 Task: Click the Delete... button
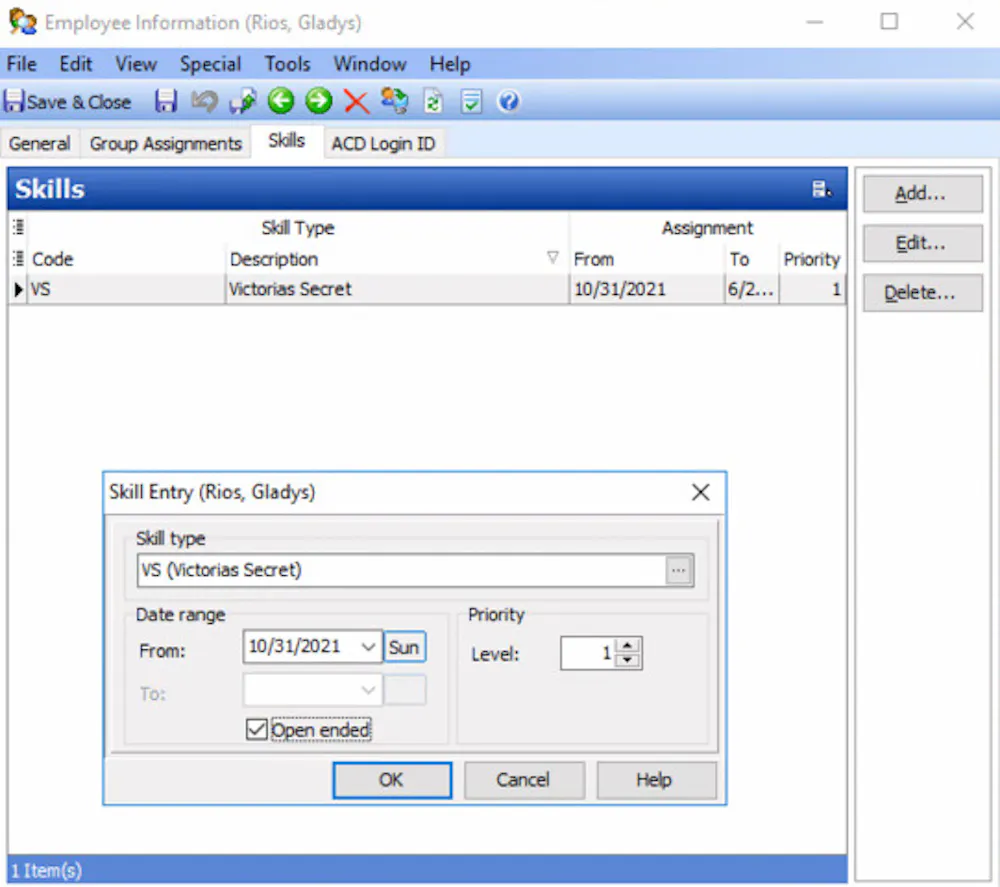pyautogui.click(x=922, y=293)
